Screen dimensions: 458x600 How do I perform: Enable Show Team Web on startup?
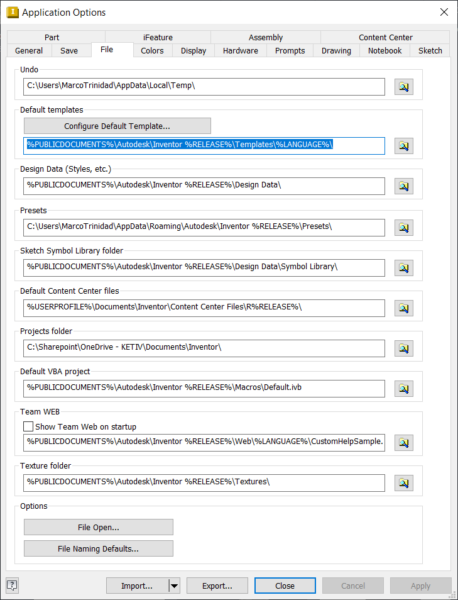[28, 426]
